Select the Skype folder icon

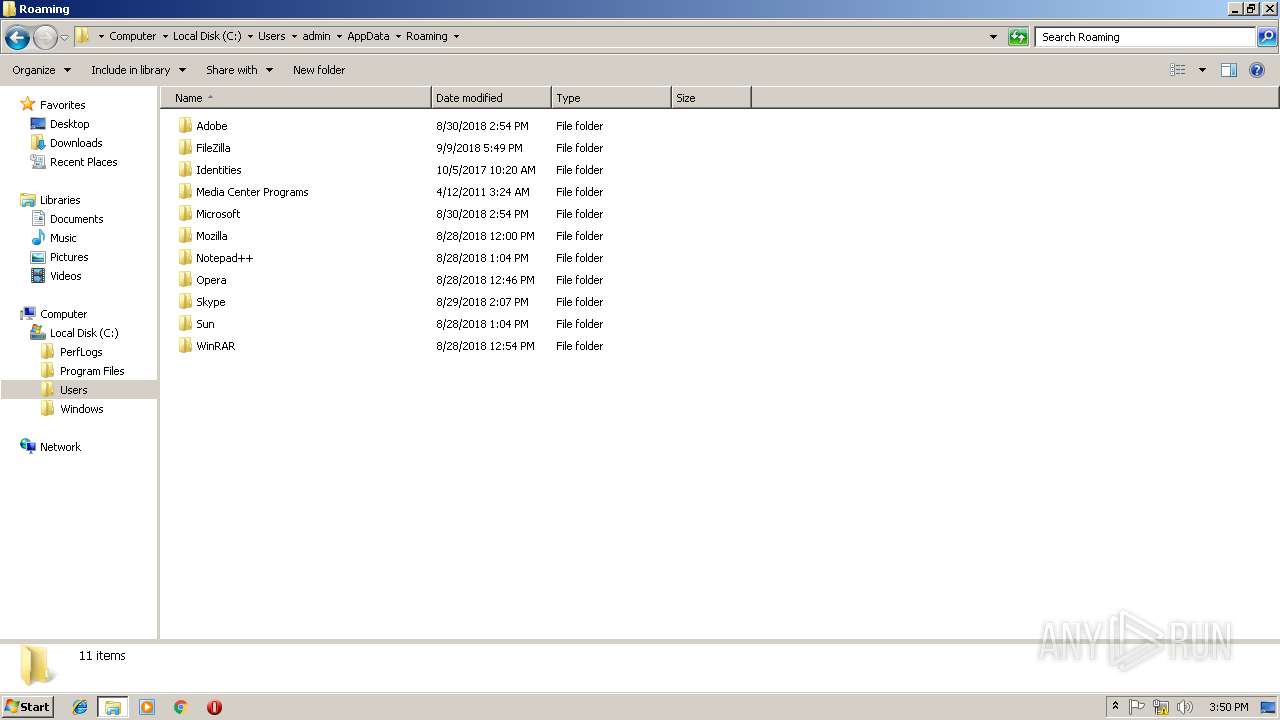click(x=185, y=302)
